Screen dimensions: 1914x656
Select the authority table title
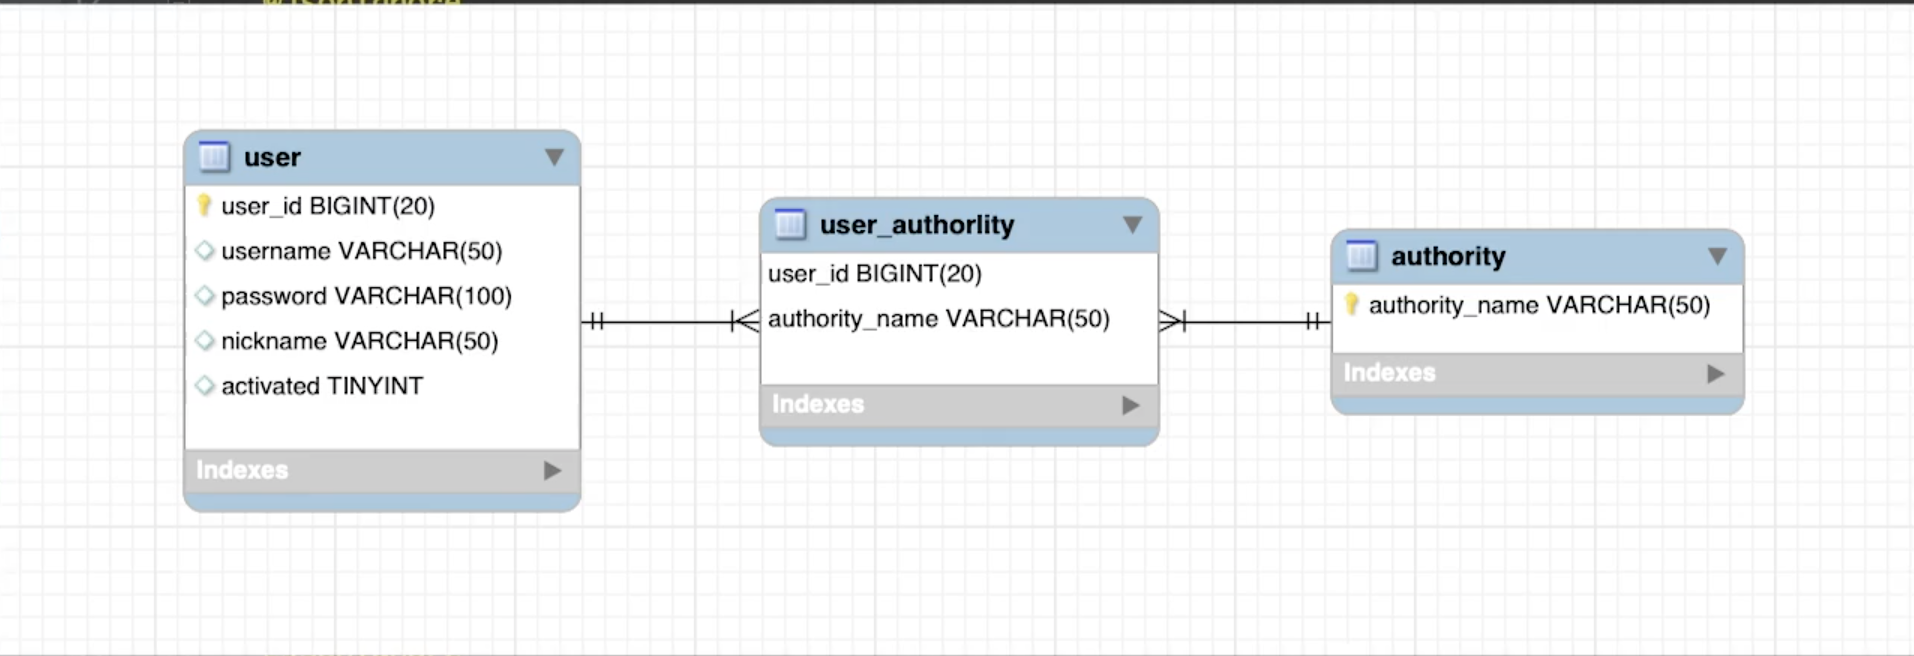(1448, 257)
